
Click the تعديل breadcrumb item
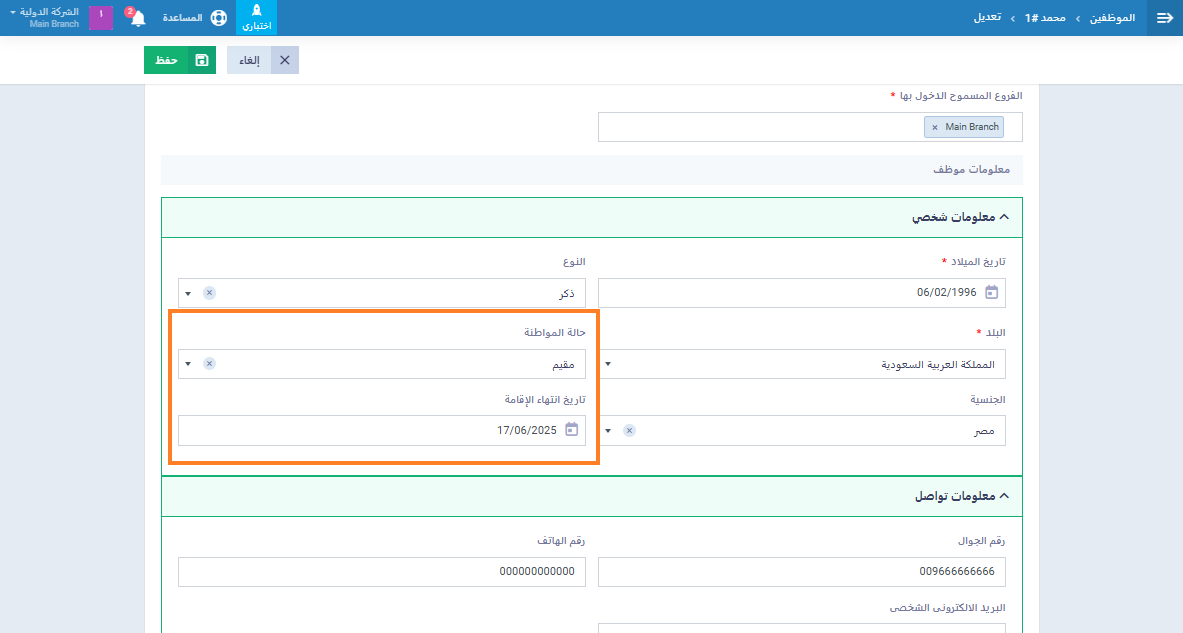coord(988,17)
